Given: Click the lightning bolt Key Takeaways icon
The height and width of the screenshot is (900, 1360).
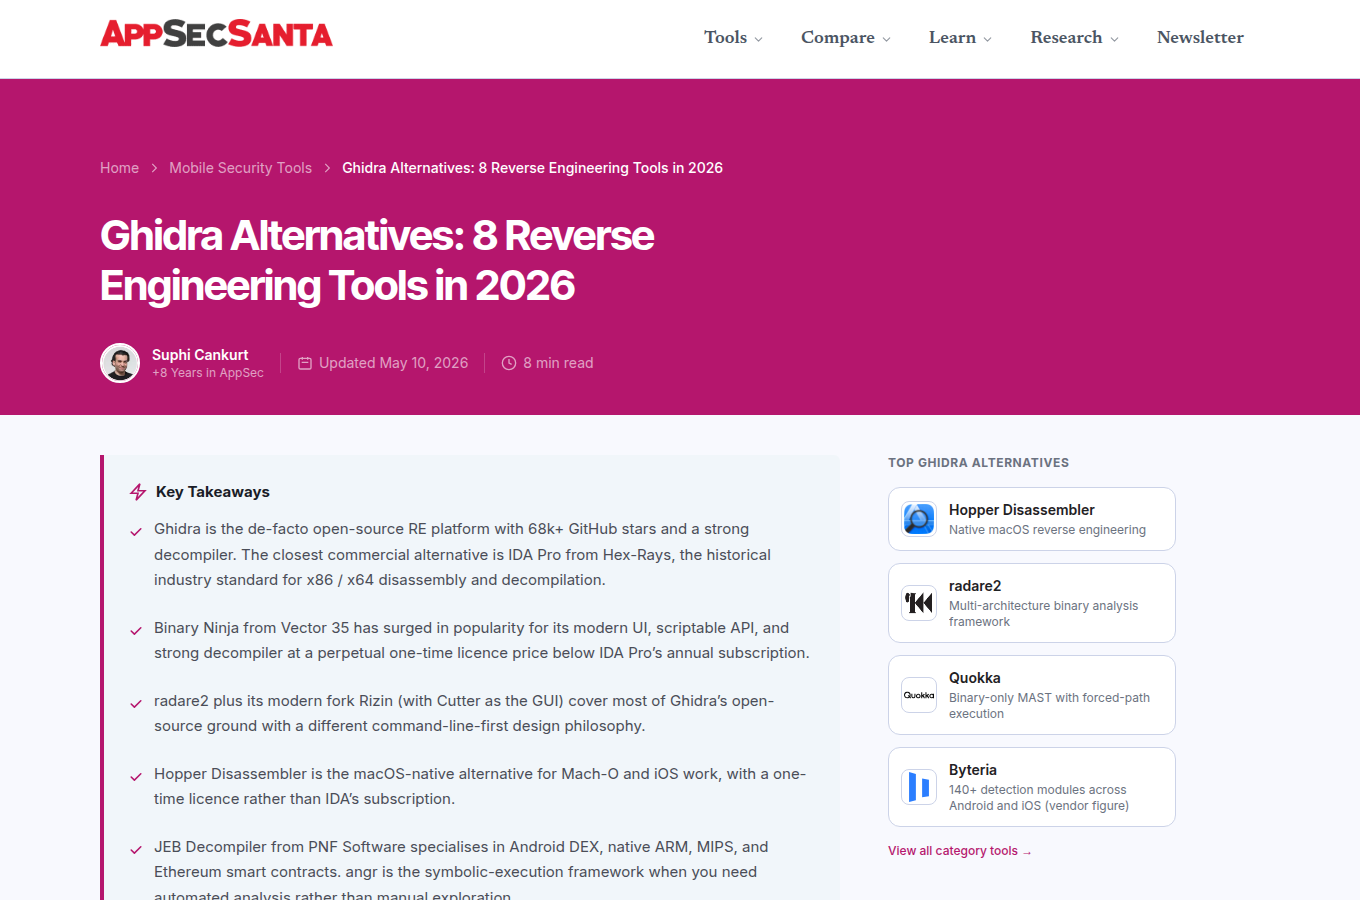Looking at the screenshot, I should (x=138, y=492).
